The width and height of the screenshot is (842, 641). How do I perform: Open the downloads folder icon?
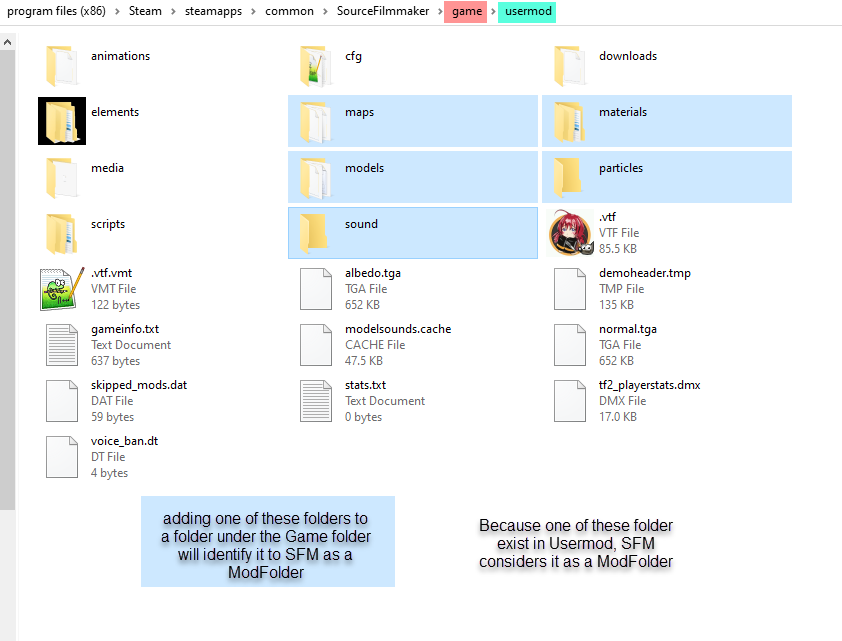point(570,65)
